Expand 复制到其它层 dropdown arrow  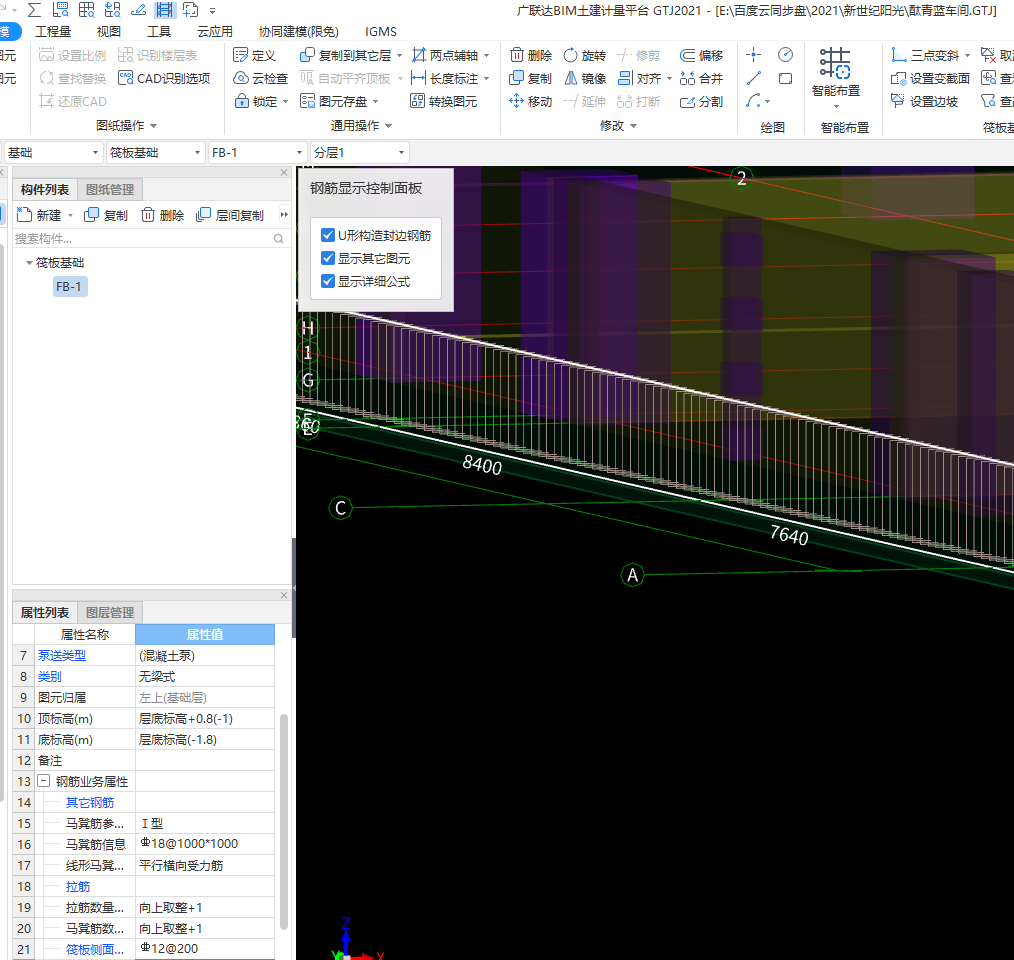pyautogui.click(x=399, y=56)
